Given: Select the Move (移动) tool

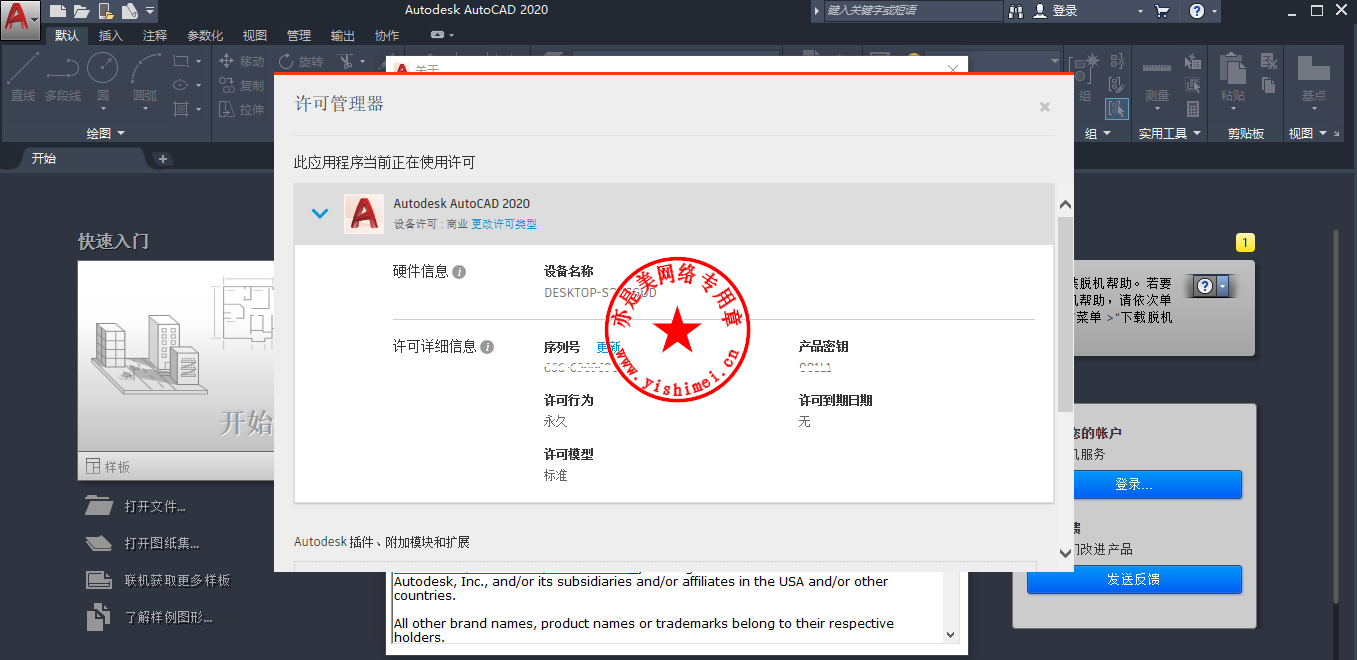Looking at the screenshot, I should click(241, 61).
